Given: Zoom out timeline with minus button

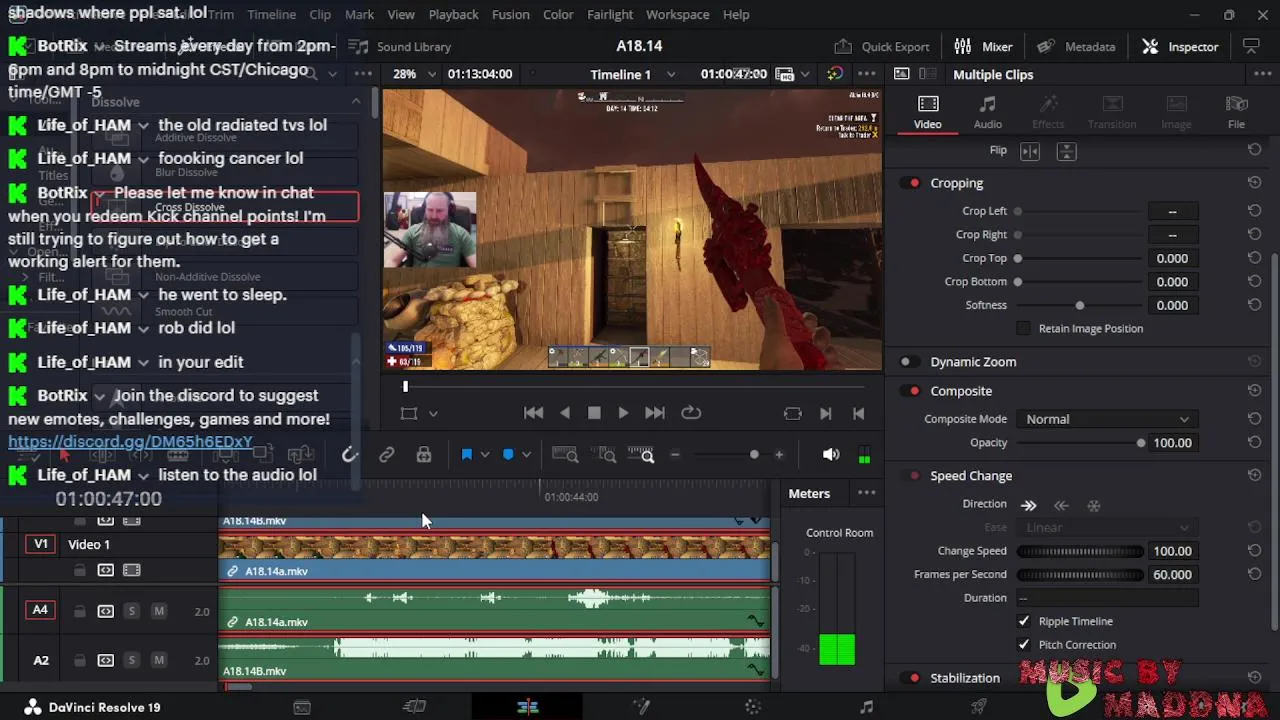Looking at the screenshot, I should [675, 455].
